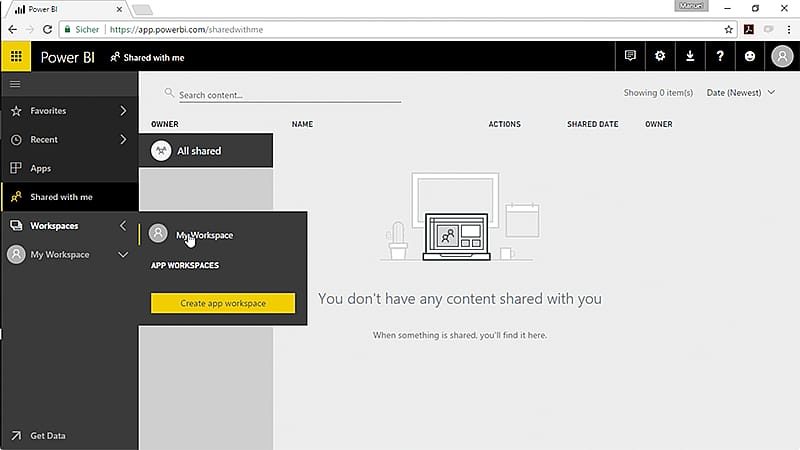Bookmark page with the star icon

point(729,30)
